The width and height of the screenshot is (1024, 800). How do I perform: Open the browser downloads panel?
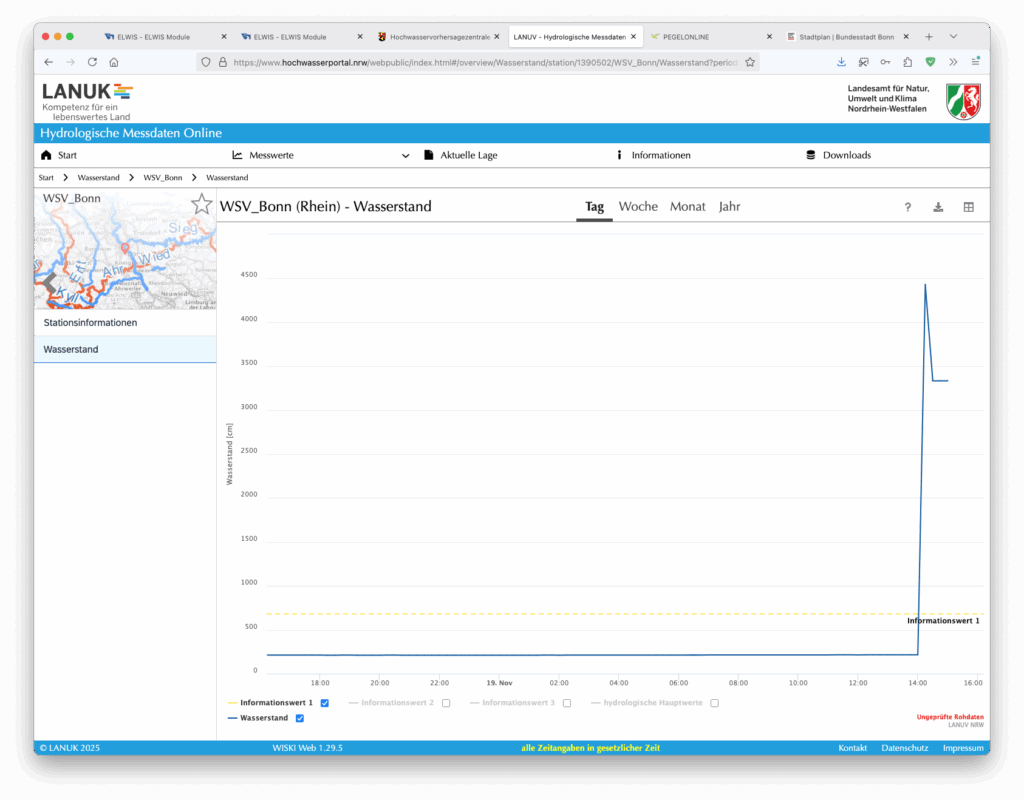point(841,62)
